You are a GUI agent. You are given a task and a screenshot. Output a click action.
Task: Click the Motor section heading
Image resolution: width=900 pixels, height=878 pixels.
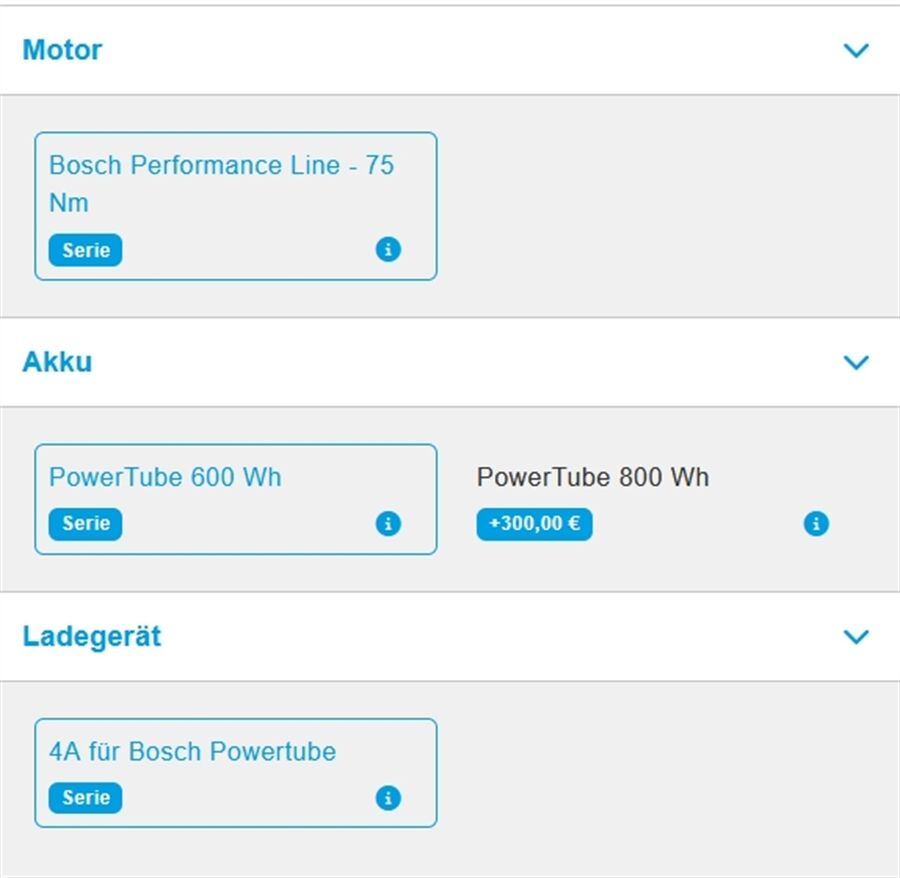pyautogui.click(x=62, y=50)
